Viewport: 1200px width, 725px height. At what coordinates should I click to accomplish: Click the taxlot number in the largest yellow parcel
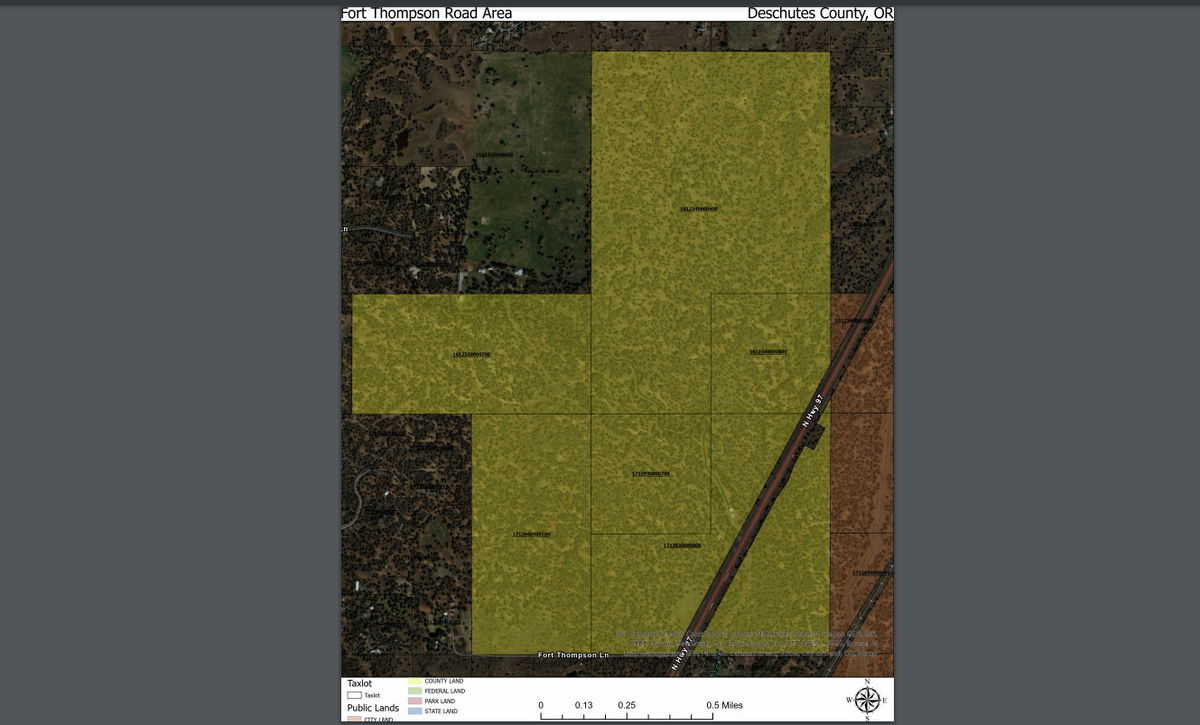698,209
